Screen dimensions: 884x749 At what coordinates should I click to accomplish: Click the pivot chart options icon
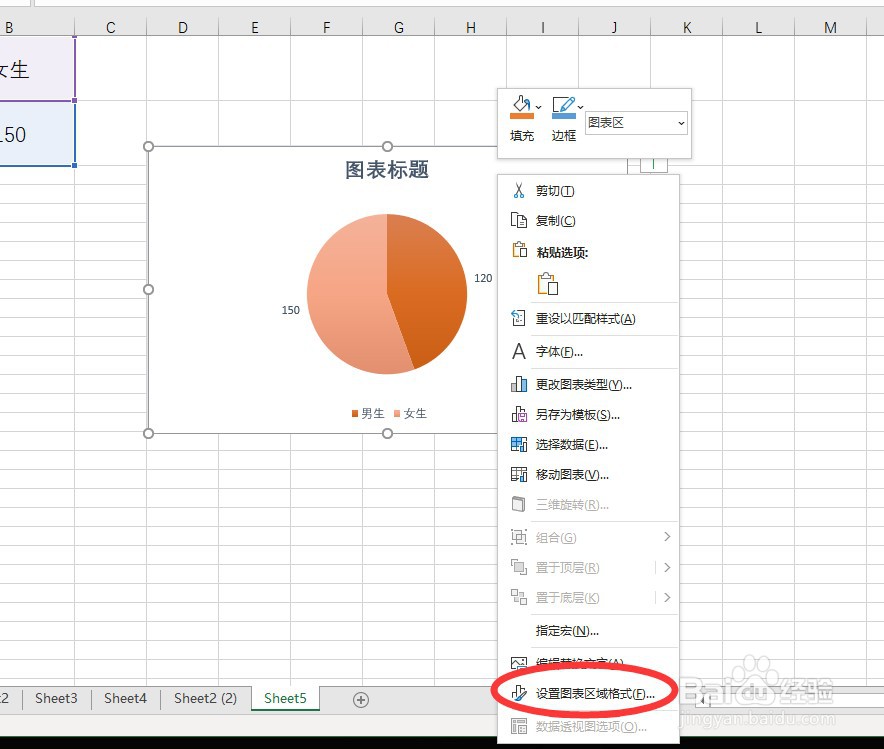pyautogui.click(x=519, y=726)
